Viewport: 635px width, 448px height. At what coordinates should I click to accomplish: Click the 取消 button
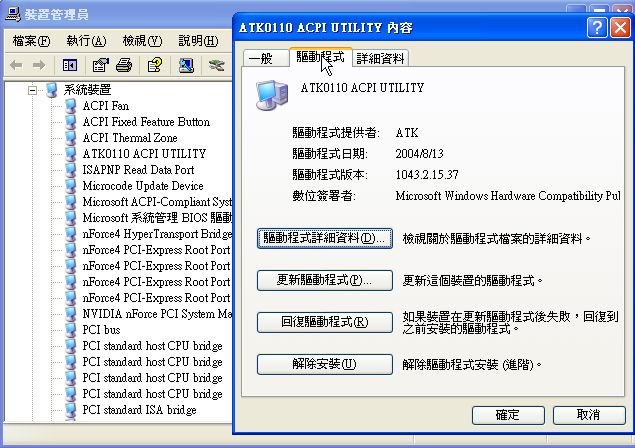[x=589, y=415]
